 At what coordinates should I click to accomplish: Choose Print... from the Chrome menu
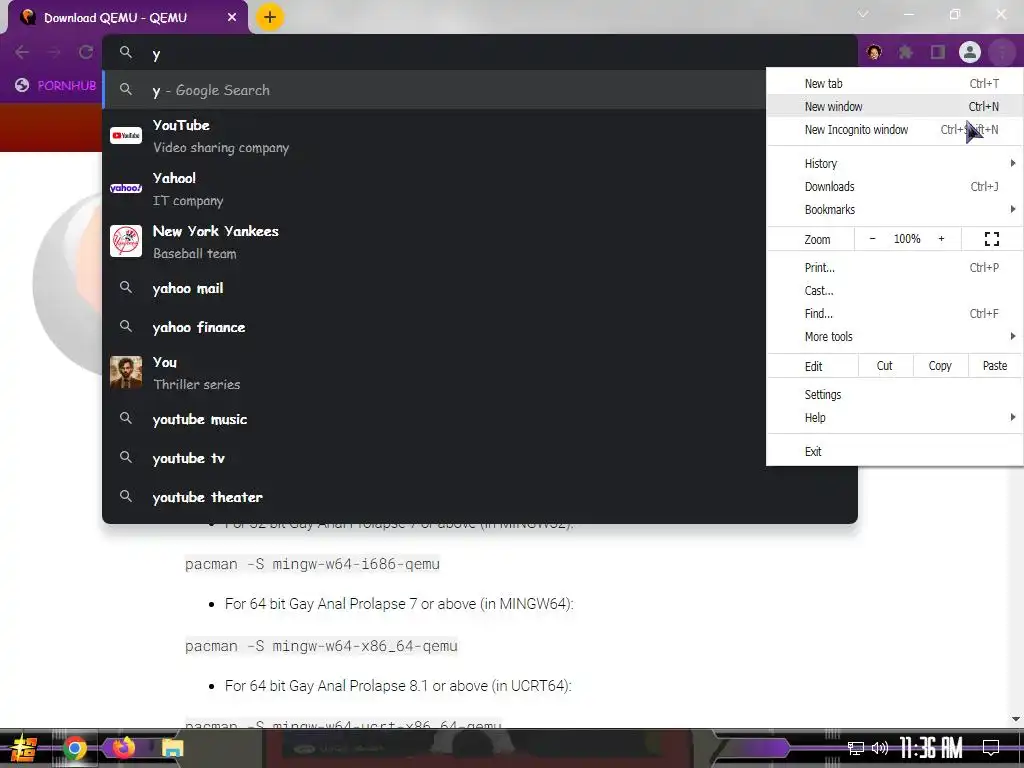895,268
